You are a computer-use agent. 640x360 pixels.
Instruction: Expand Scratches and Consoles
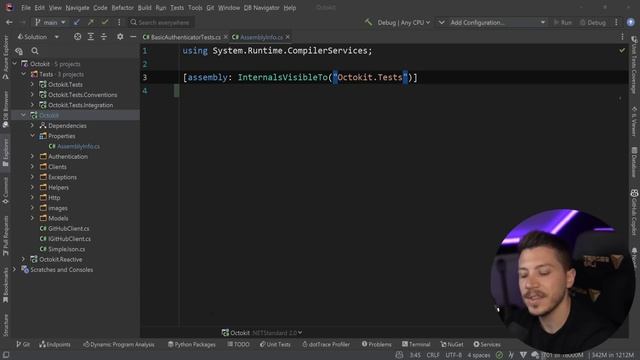tap(15, 270)
